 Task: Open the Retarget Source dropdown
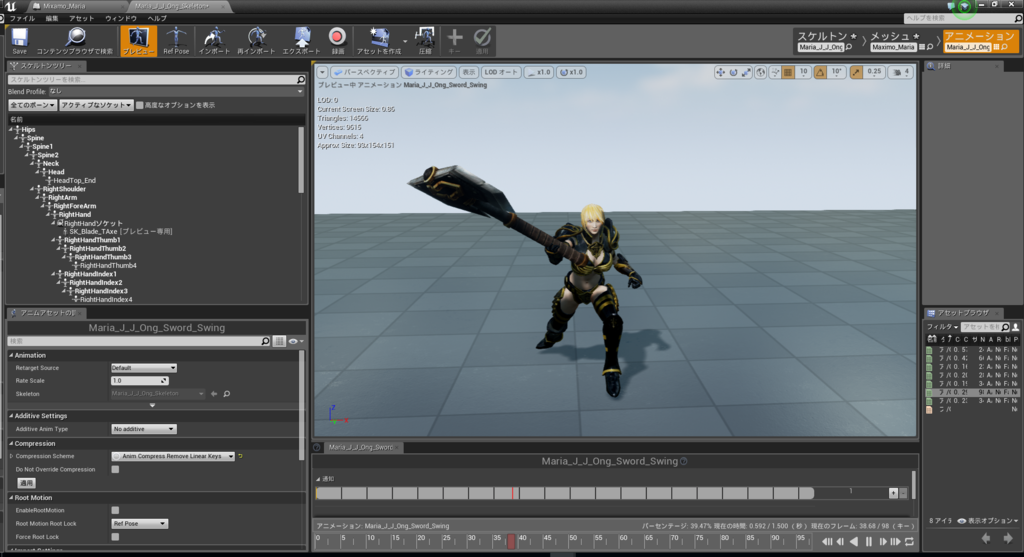(x=144, y=368)
